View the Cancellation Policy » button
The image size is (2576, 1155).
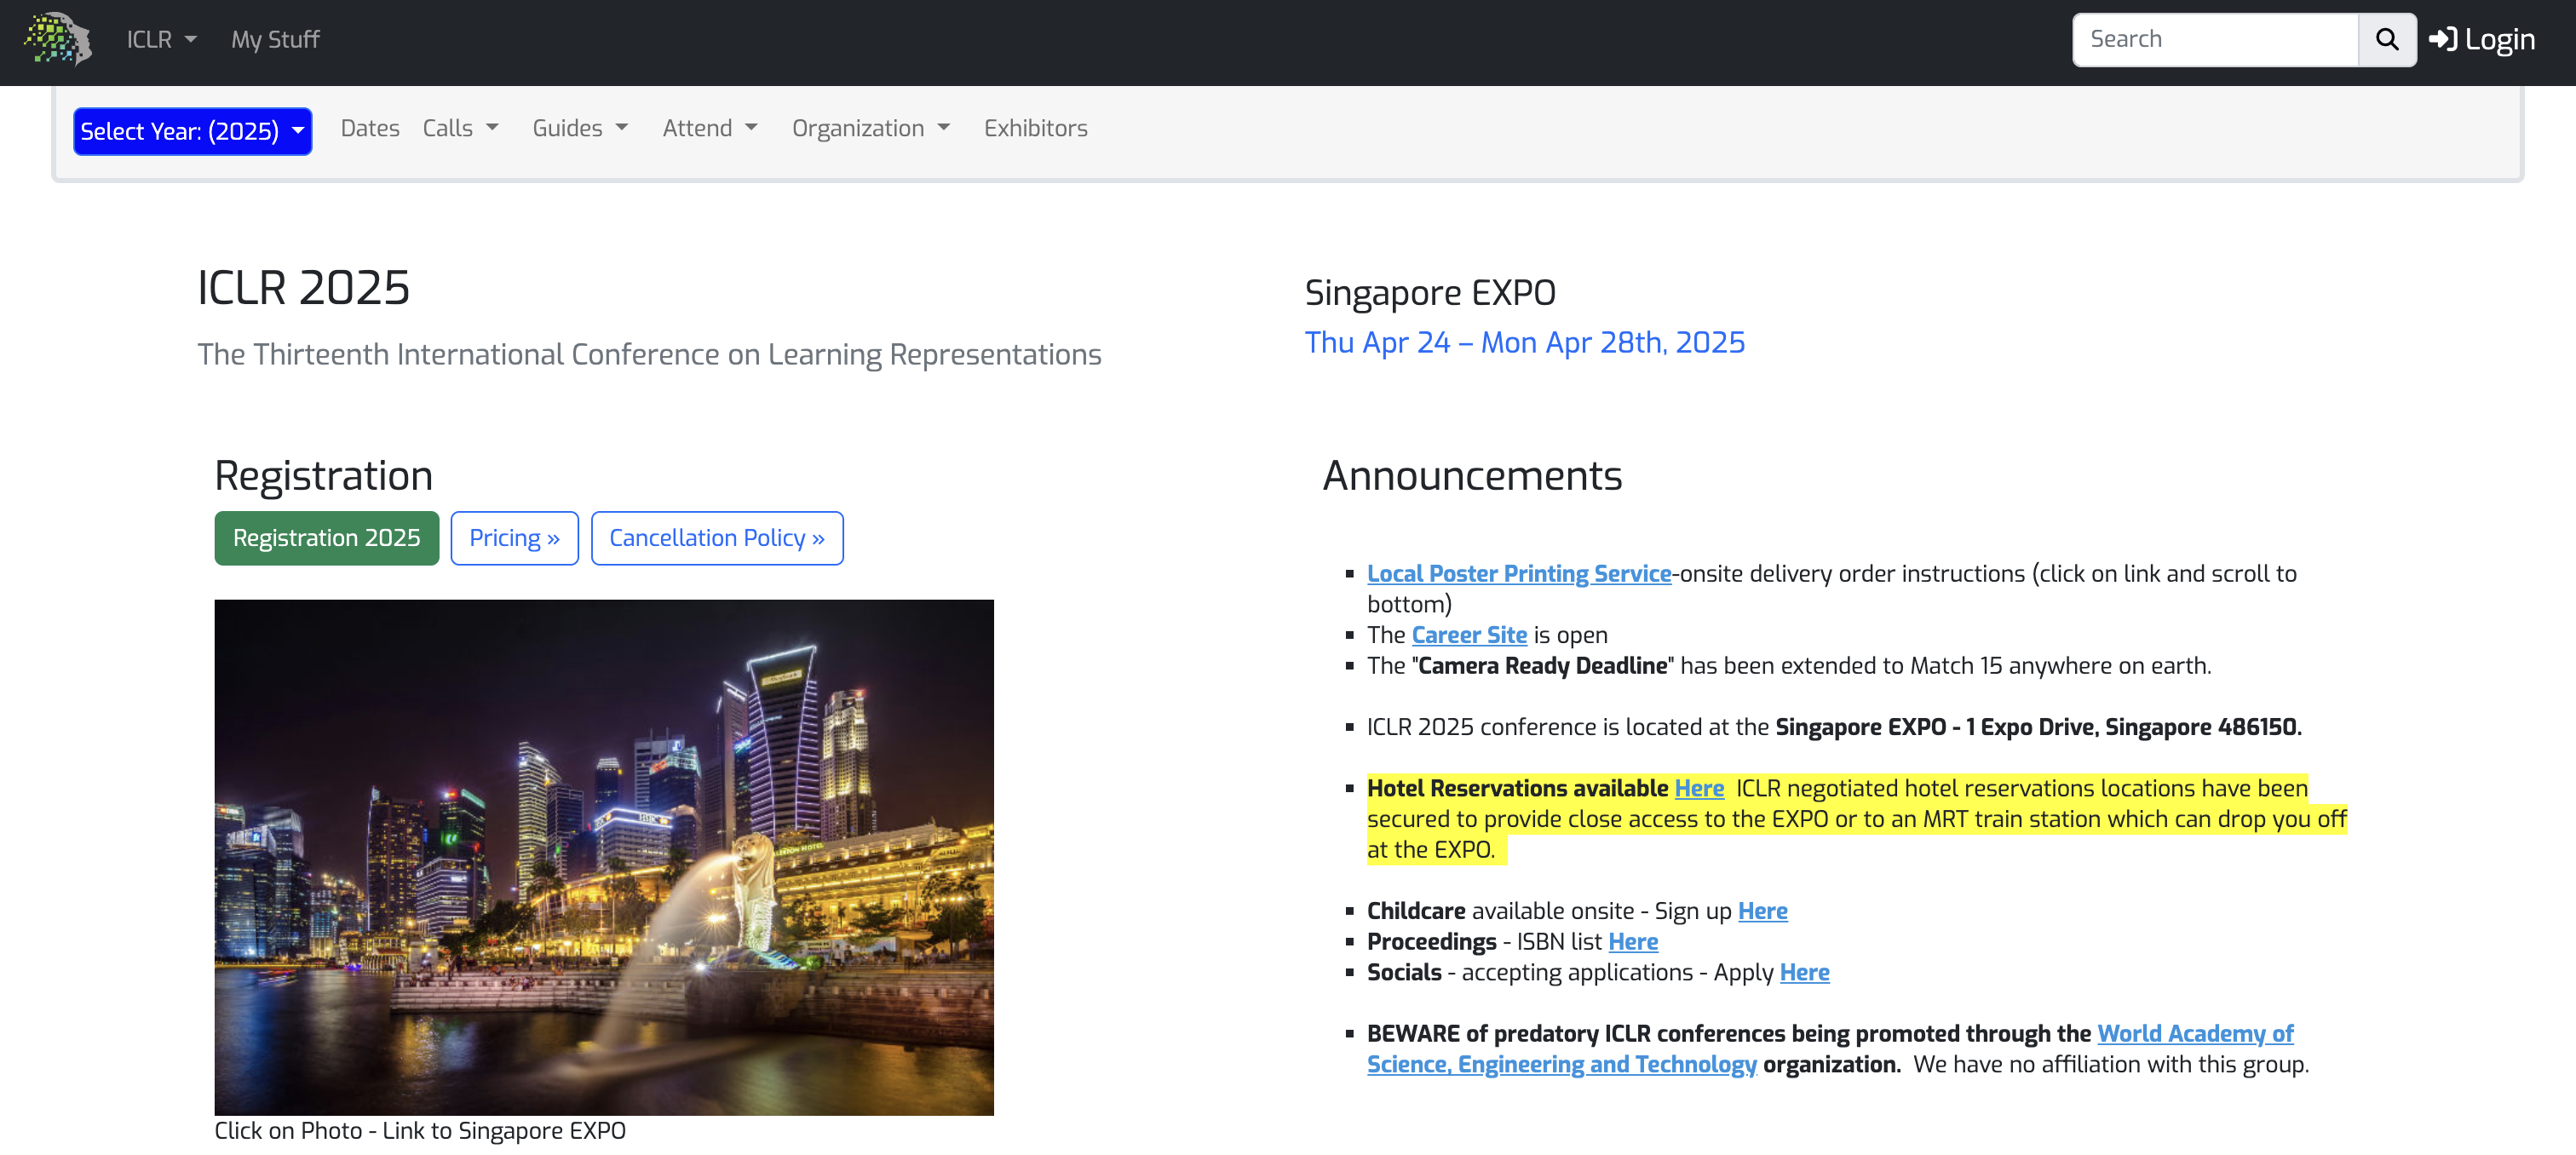click(x=716, y=538)
